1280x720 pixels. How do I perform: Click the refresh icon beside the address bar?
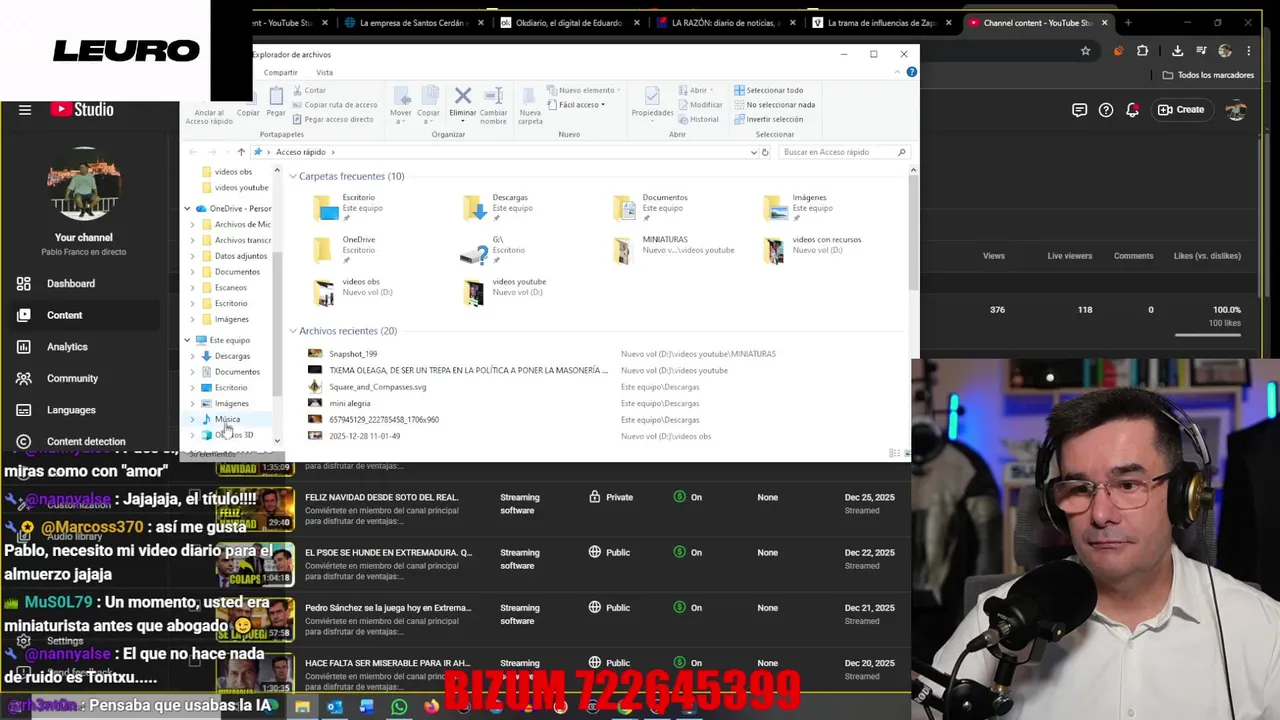[765, 152]
